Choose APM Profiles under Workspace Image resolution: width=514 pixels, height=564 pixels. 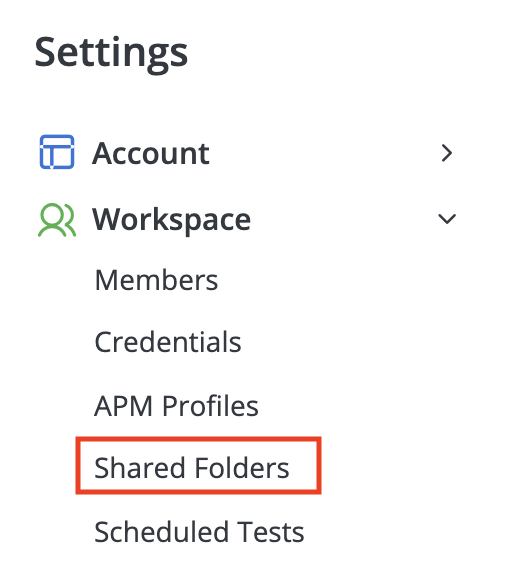pos(176,405)
